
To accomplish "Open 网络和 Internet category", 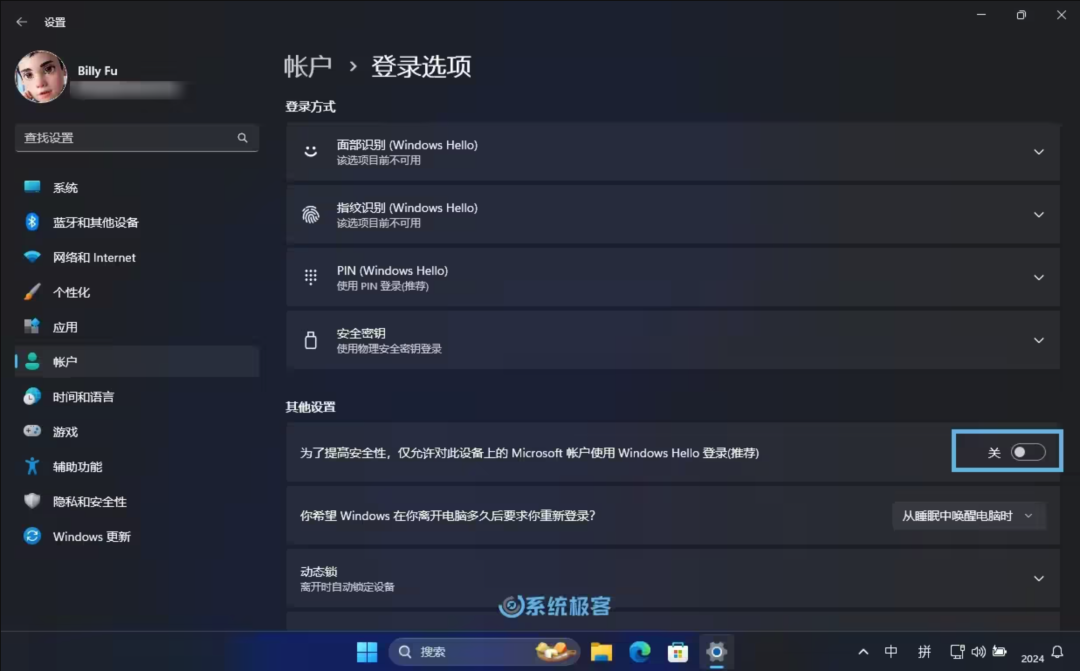I will point(136,257).
